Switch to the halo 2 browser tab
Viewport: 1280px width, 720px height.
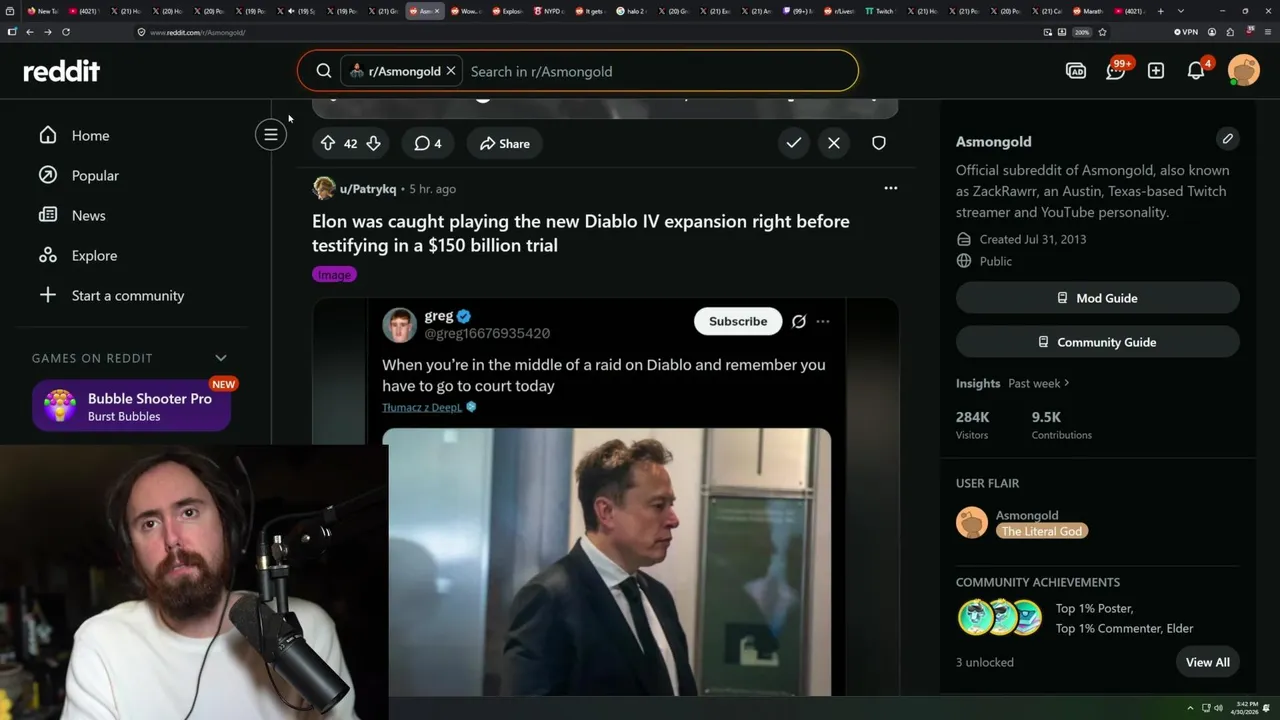click(x=632, y=11)
